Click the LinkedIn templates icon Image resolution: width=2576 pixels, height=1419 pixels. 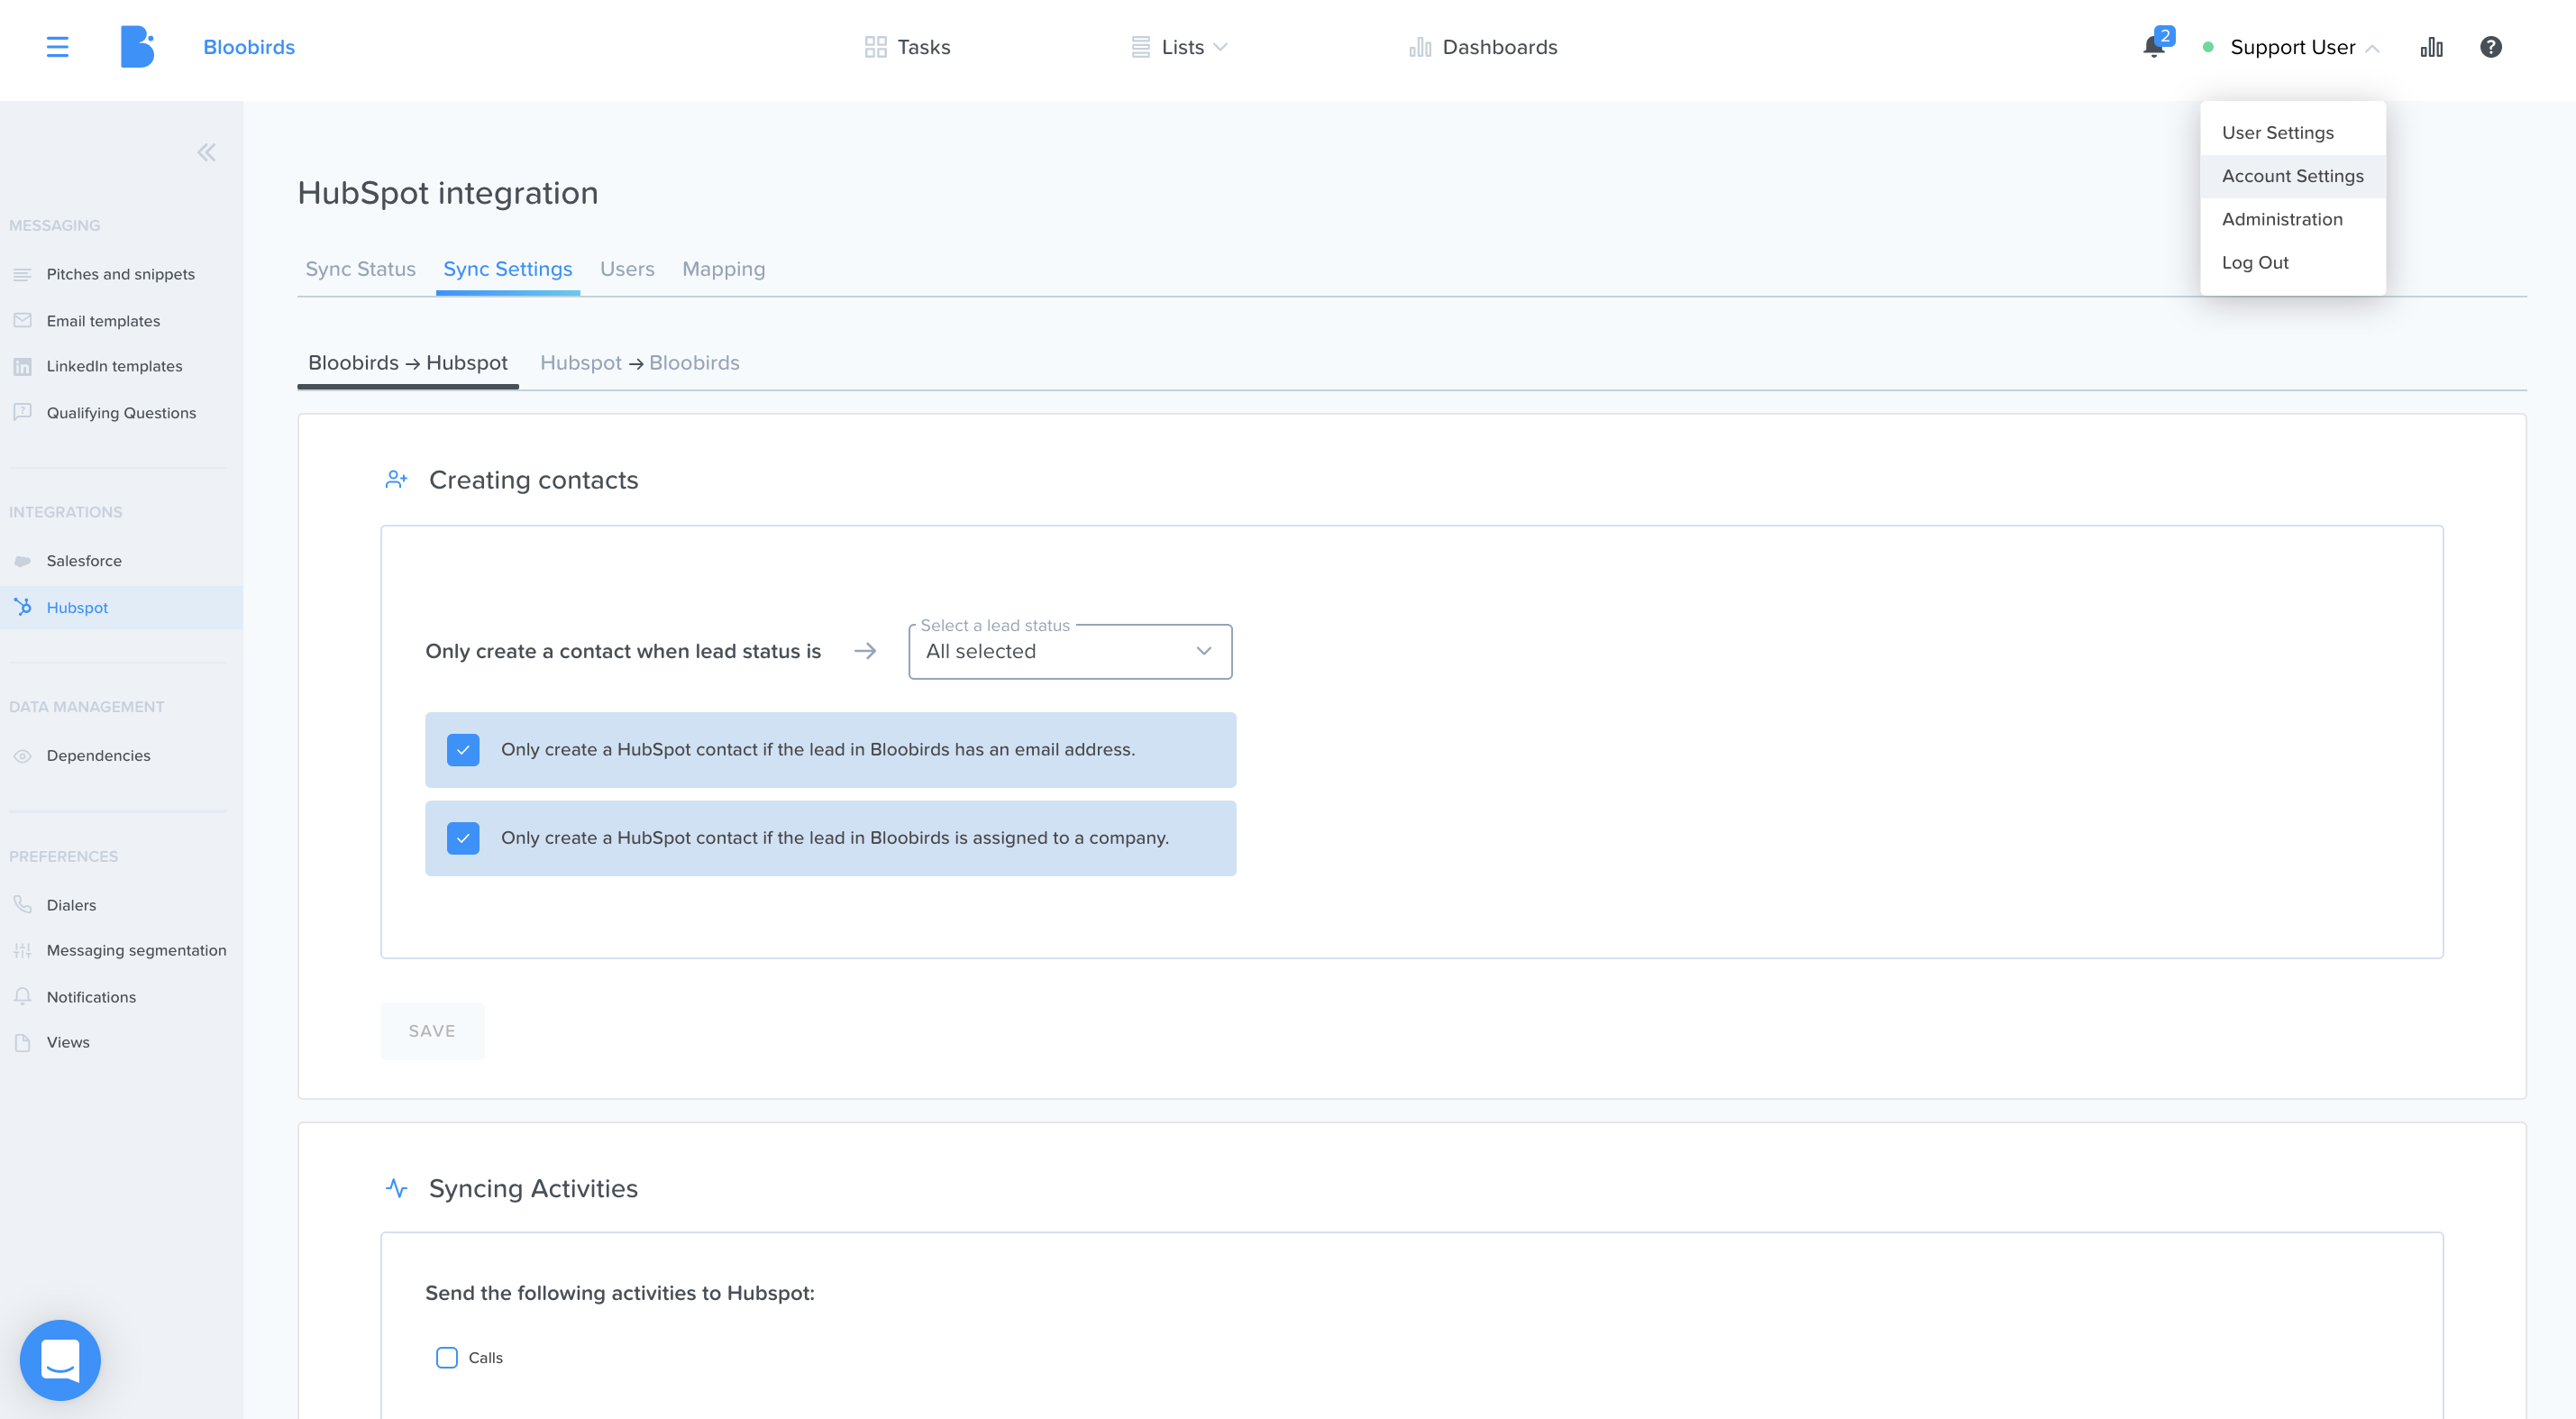(22, 366)
